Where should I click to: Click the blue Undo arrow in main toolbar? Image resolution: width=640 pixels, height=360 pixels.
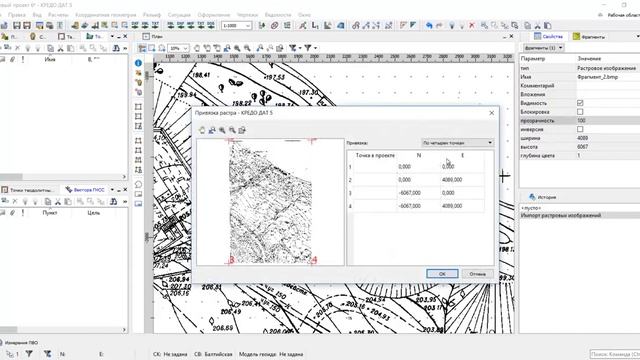coord(429,25)
